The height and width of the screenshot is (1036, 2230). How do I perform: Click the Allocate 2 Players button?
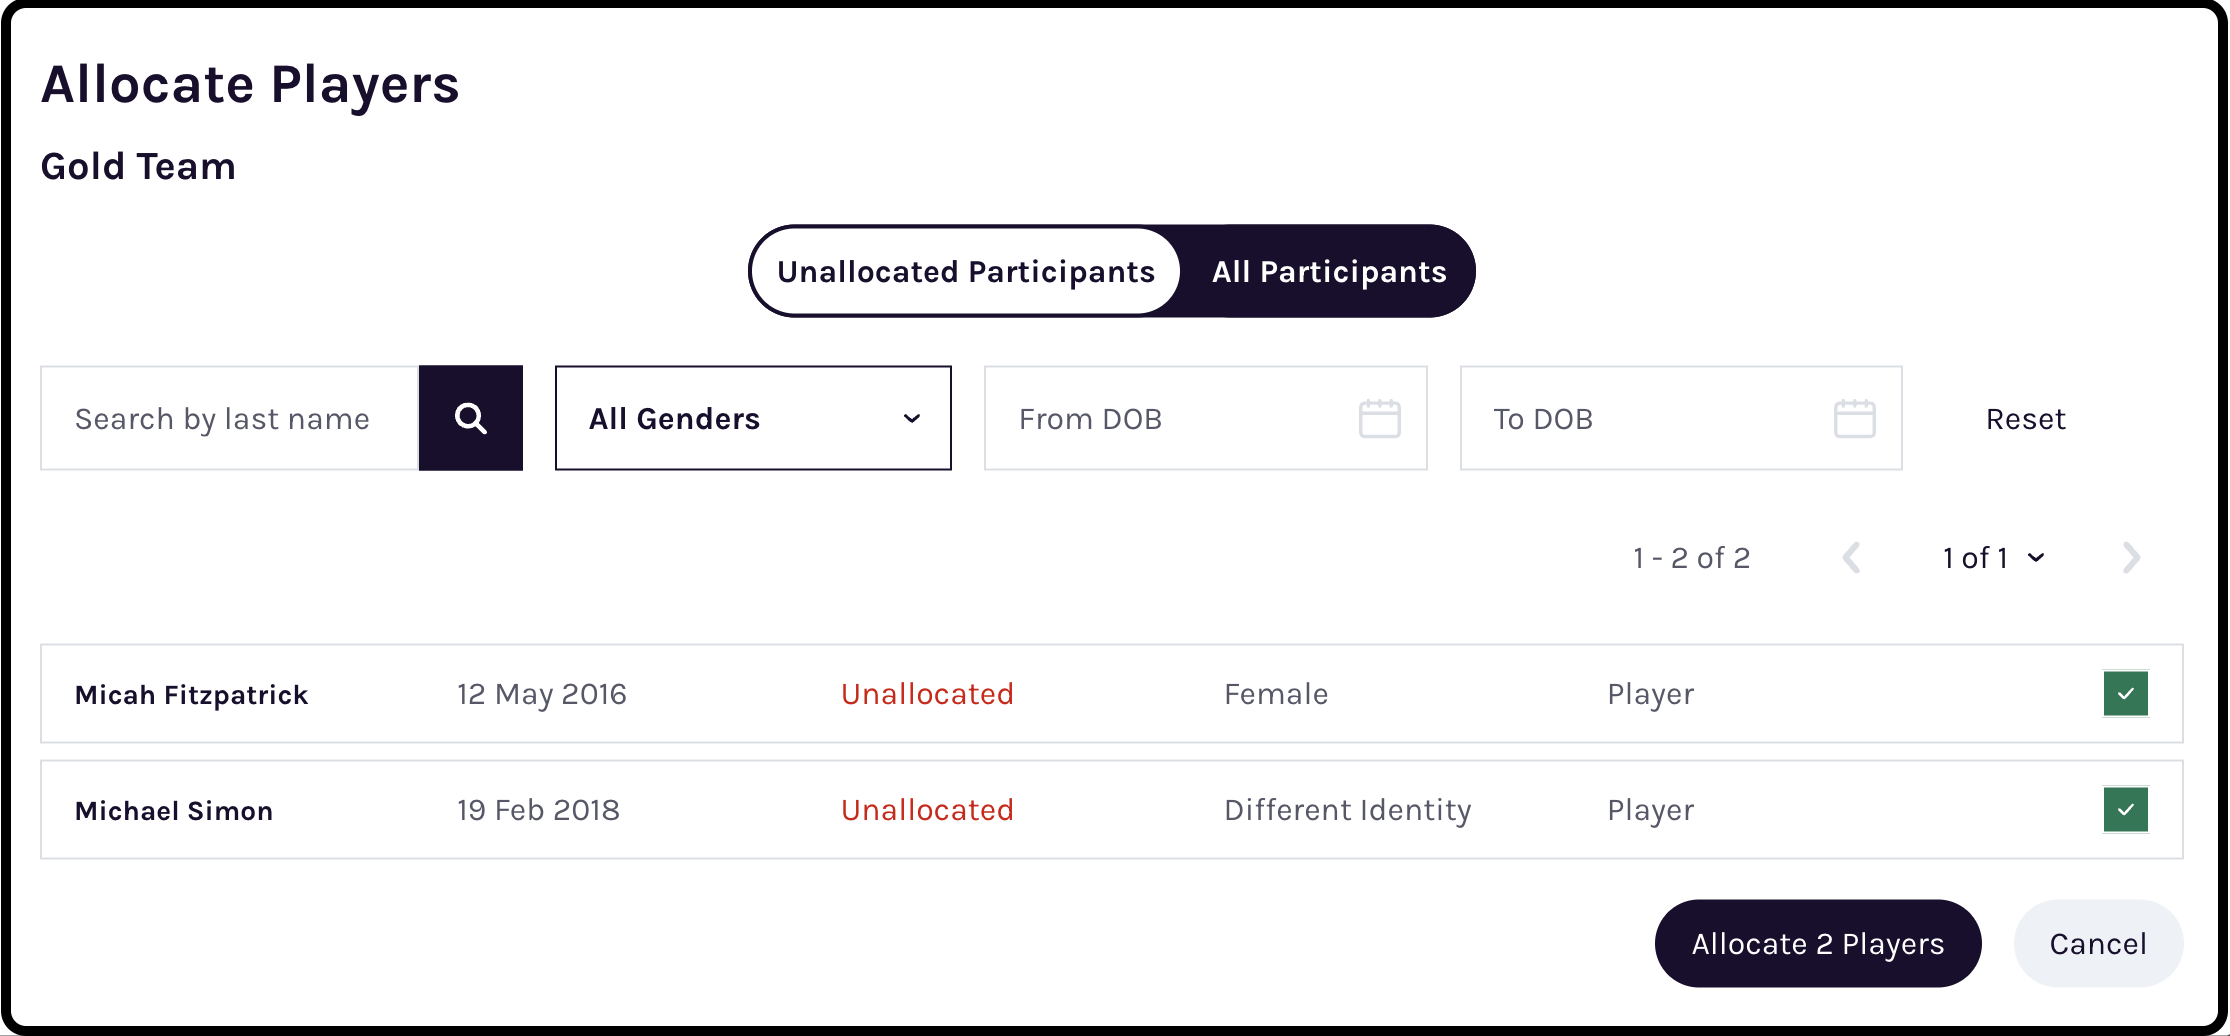tap(1818, 944)
